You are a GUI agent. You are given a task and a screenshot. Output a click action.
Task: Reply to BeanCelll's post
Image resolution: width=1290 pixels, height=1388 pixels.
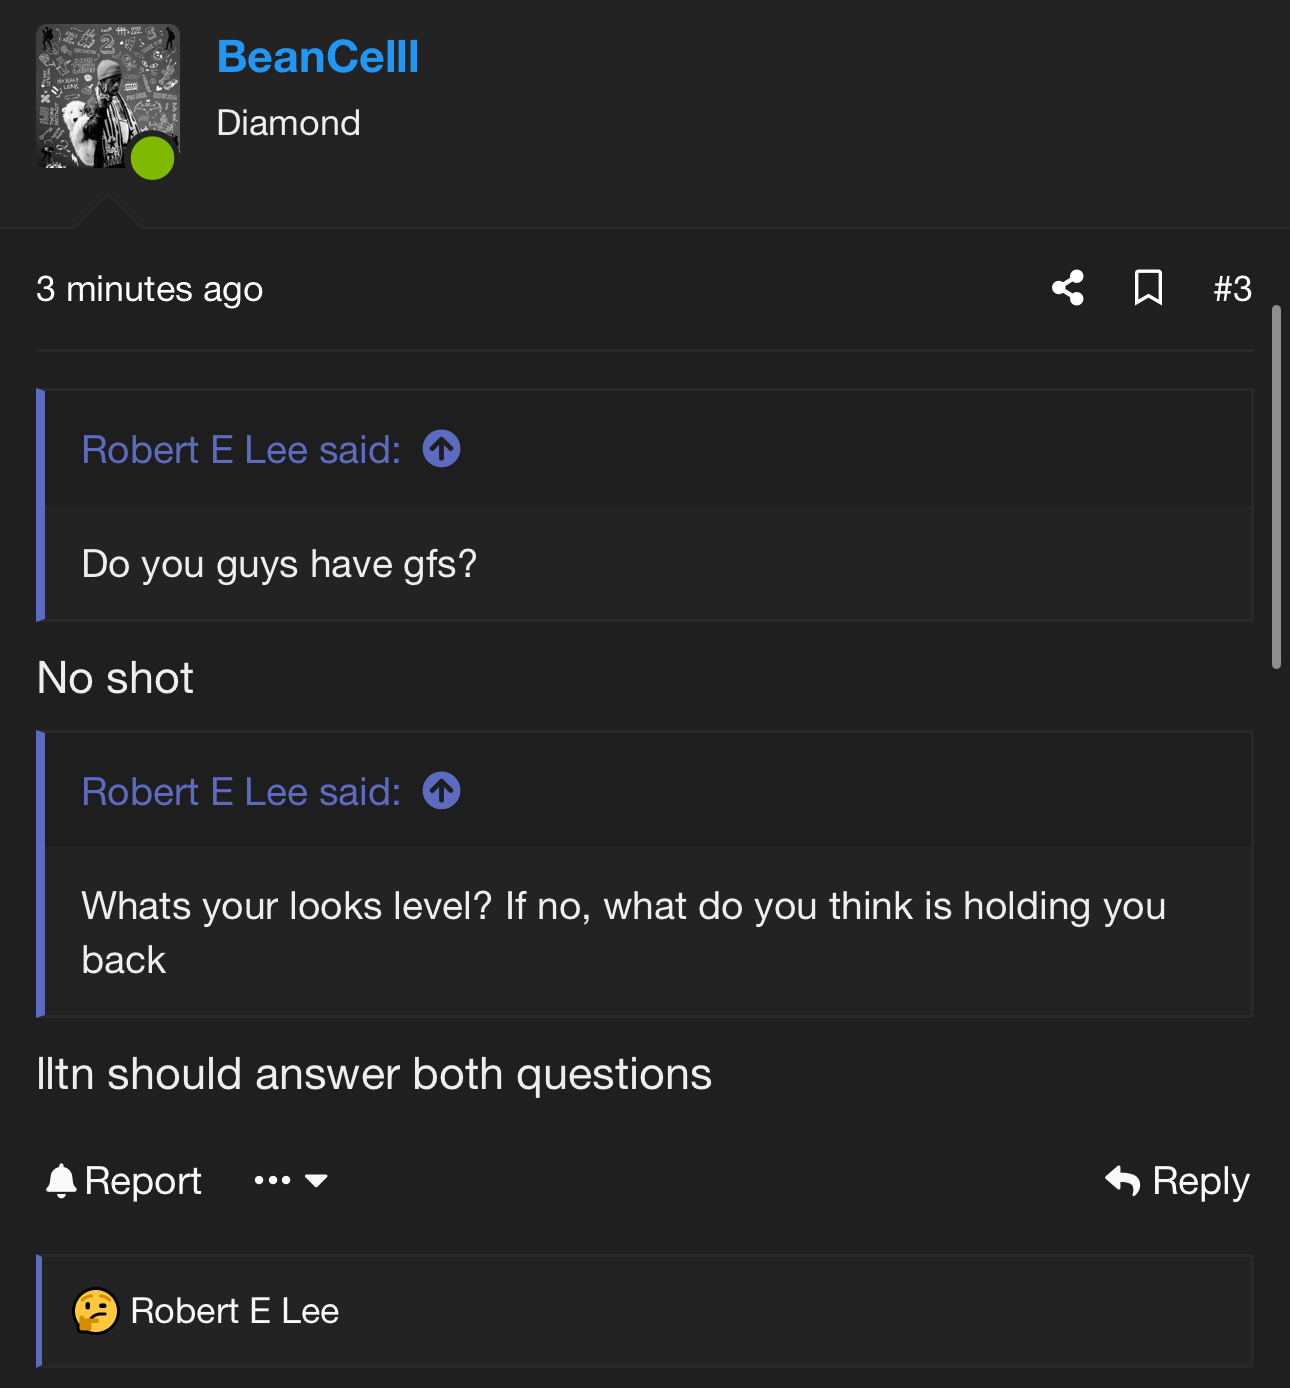tap(1177, 1181)
